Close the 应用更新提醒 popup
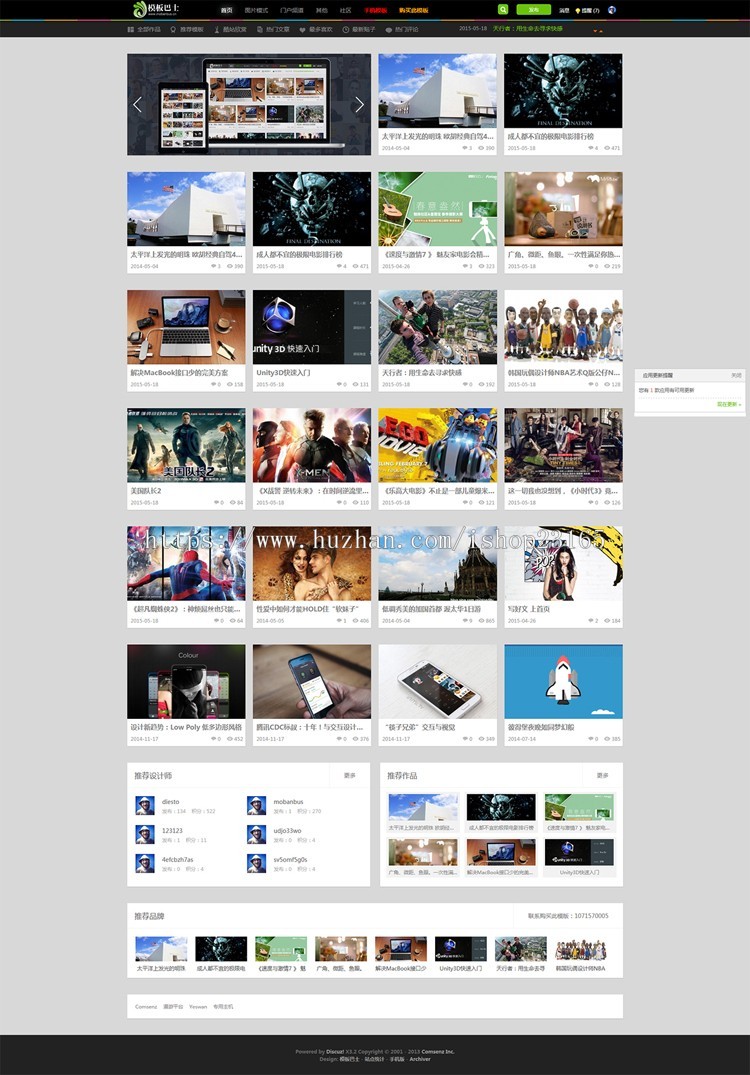 click(x=736, y=375)
